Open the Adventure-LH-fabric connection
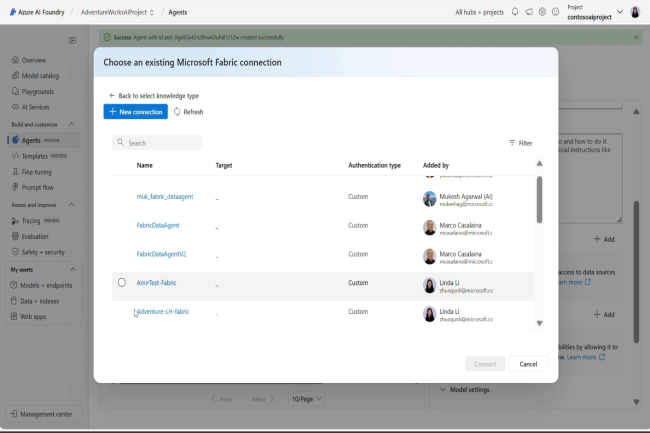 click(163, 312)
